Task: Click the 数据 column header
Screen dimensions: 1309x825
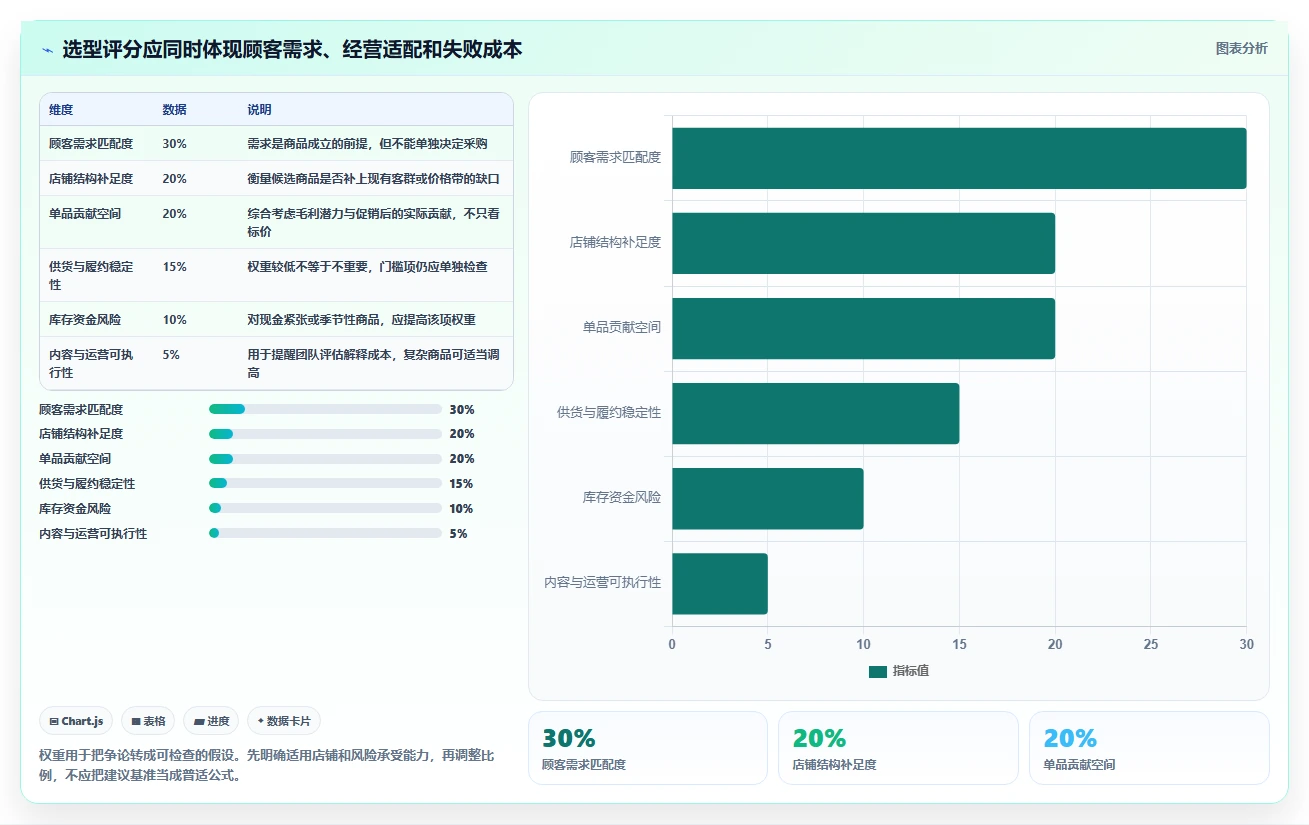Action: (x=174, y=110)
